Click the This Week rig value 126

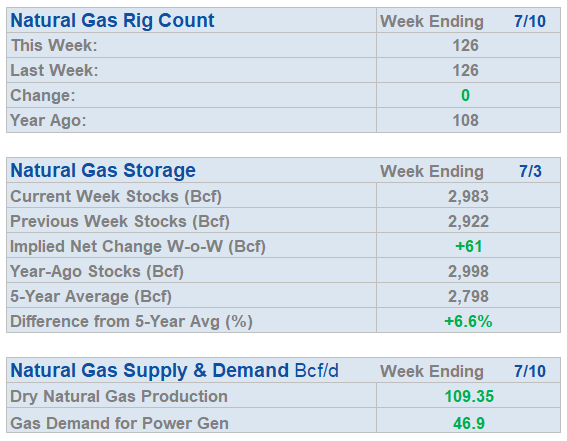(x=465, y=46)
